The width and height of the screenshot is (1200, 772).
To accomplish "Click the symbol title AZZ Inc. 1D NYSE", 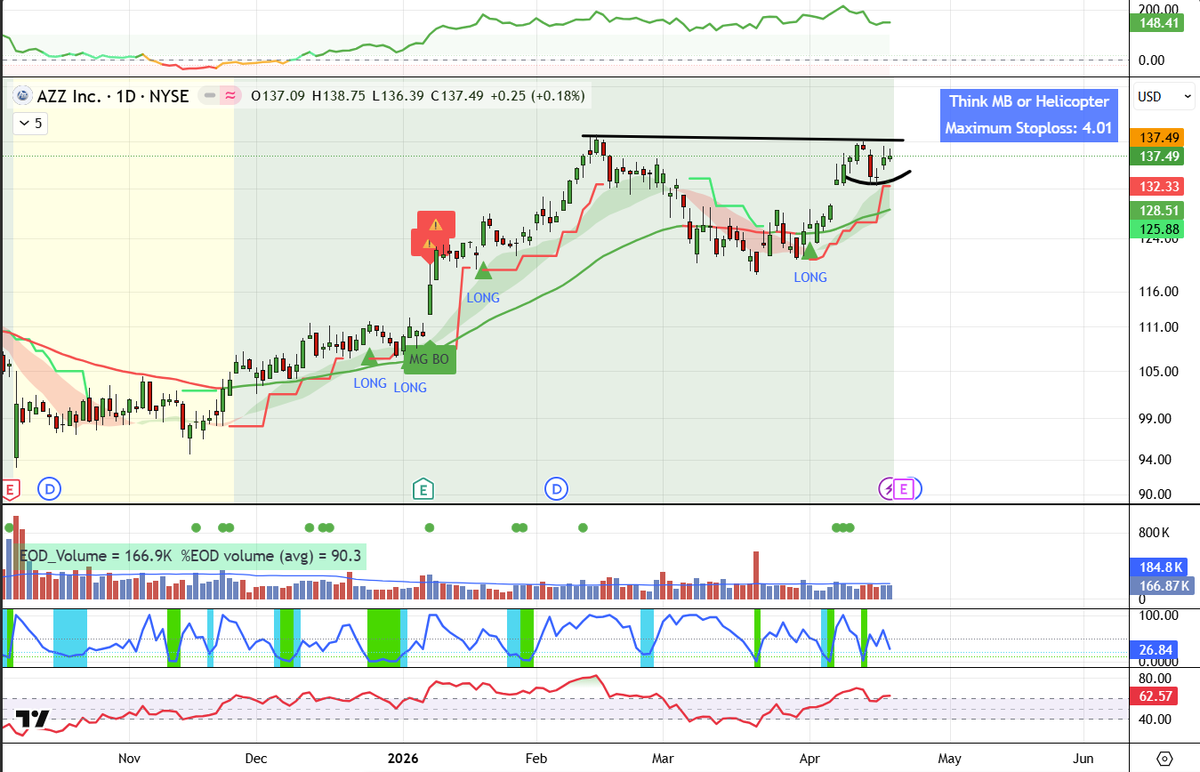I will (111, 96).
